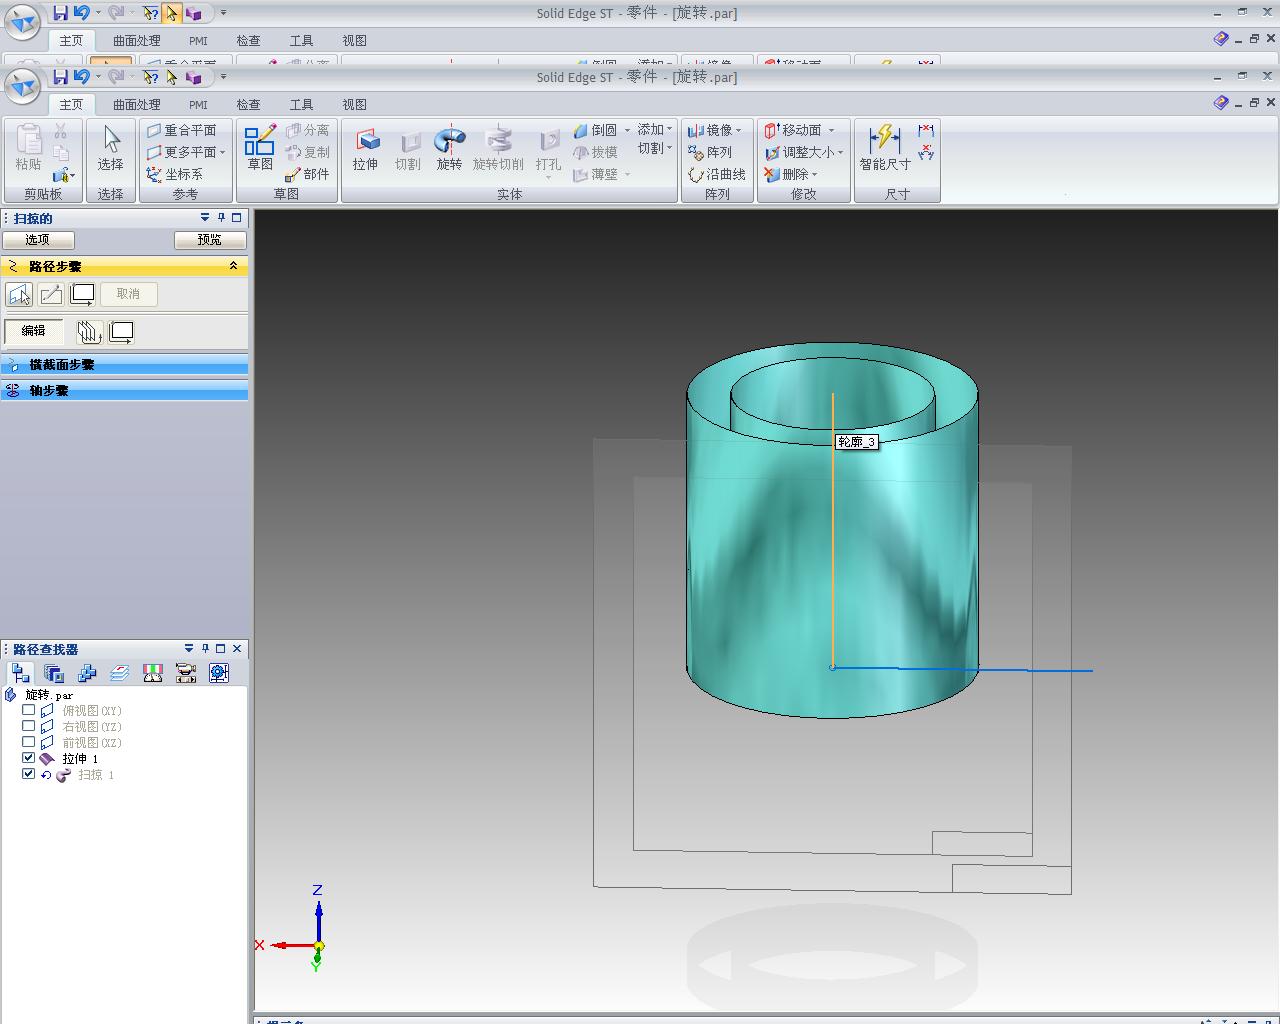Viewport: 1280px width, 1024px height.
Task: Expand the Move Faces (移动面) dropdown arrow
Action: [830, 131]
